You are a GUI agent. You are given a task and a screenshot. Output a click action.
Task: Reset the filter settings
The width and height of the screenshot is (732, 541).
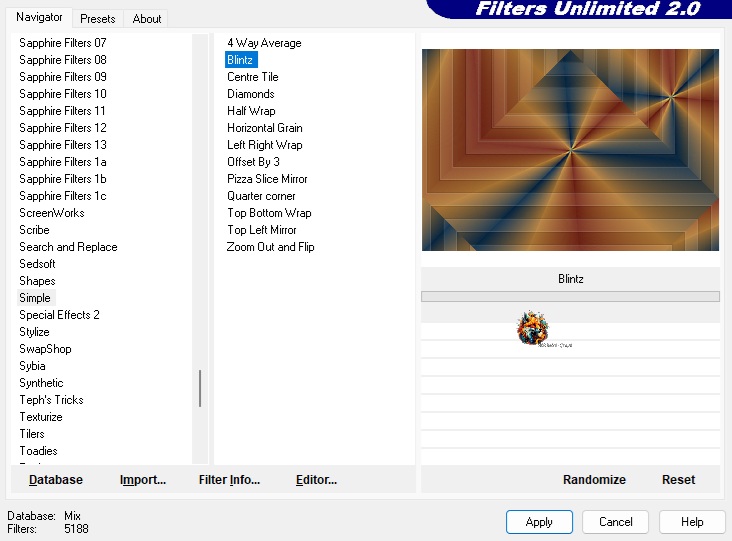pos(678,479)
